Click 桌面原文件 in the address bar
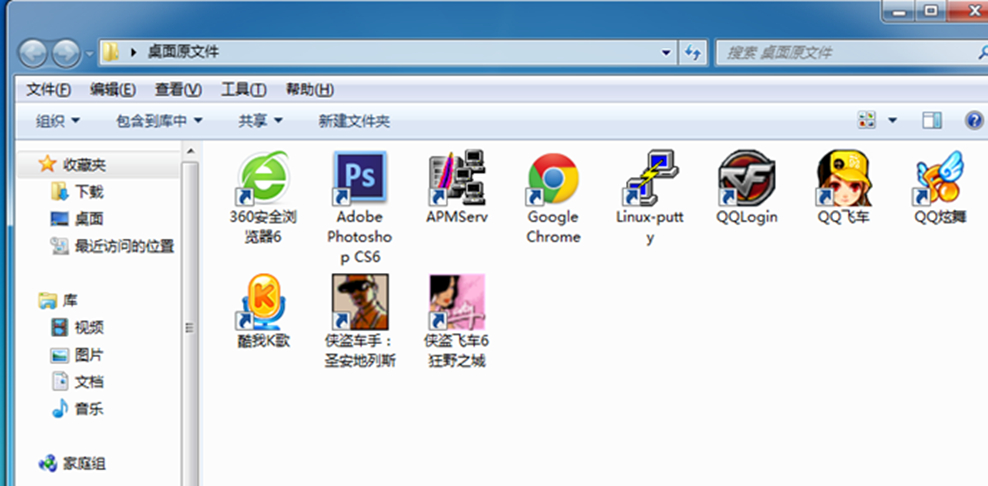Viewport: 988px width, 486px height. point(183,52)
